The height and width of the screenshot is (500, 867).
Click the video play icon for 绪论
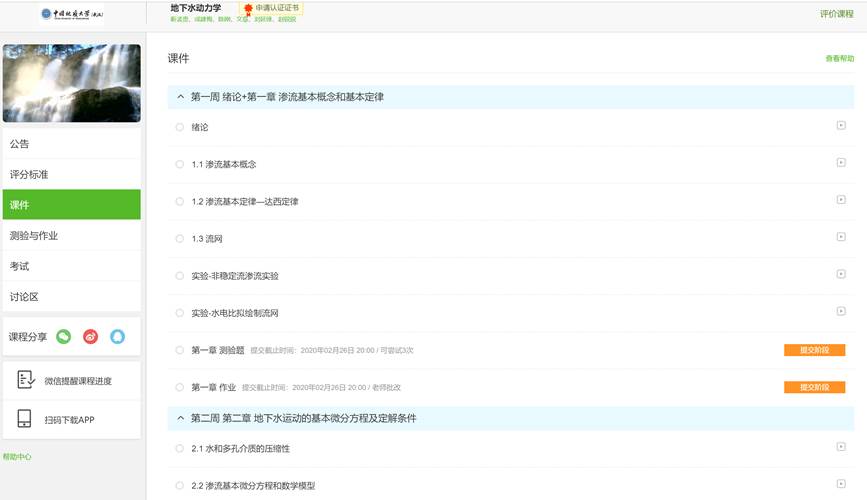[841, 126]
